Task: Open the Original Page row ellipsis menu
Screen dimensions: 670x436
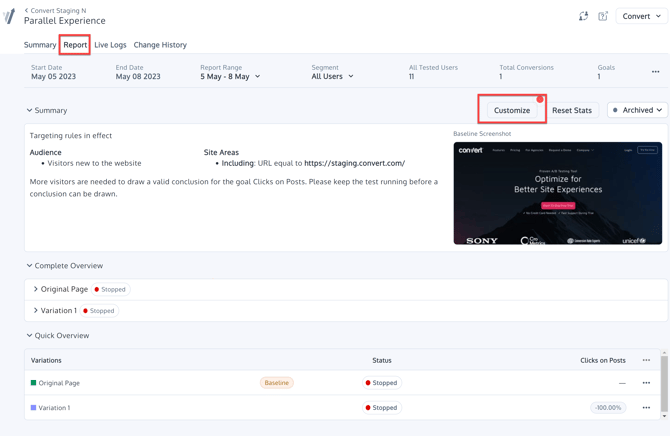Action: point(646,383)
